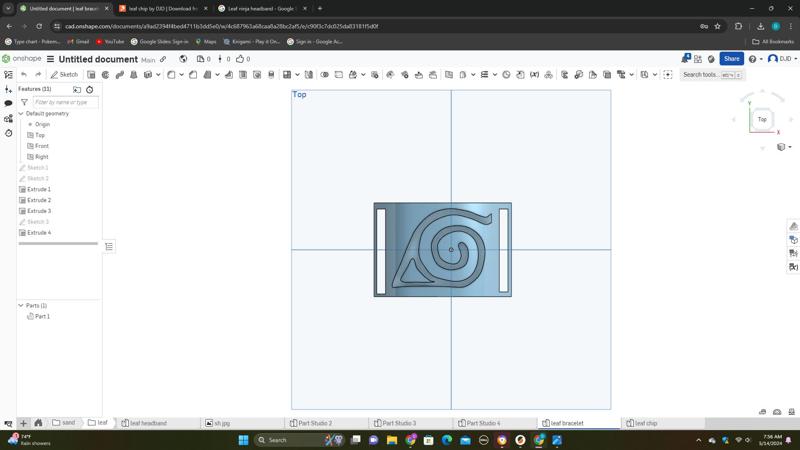Select the Shell tool icon
Image resolution: width=800 pixels, height=450 pixels.
click(x=243, y=74)
